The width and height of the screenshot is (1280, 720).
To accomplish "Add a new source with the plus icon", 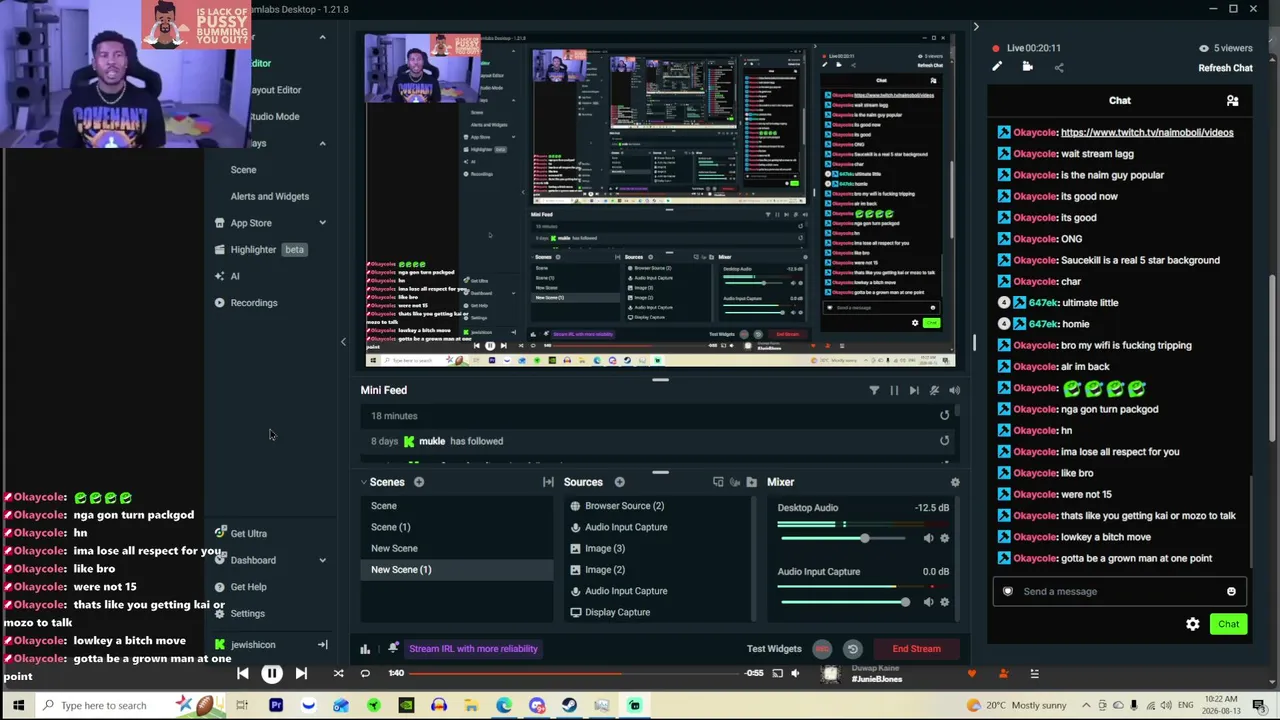I will point(620,482).
